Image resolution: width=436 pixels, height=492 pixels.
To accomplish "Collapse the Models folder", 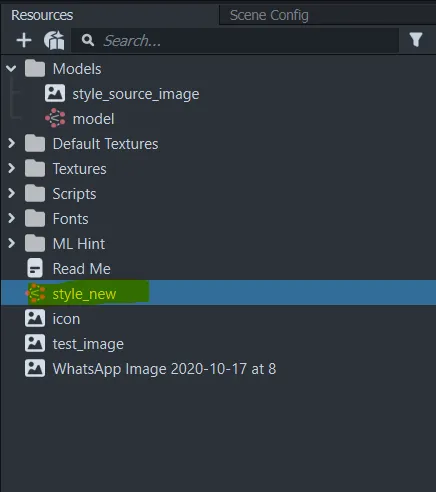I will click(11, 69).
